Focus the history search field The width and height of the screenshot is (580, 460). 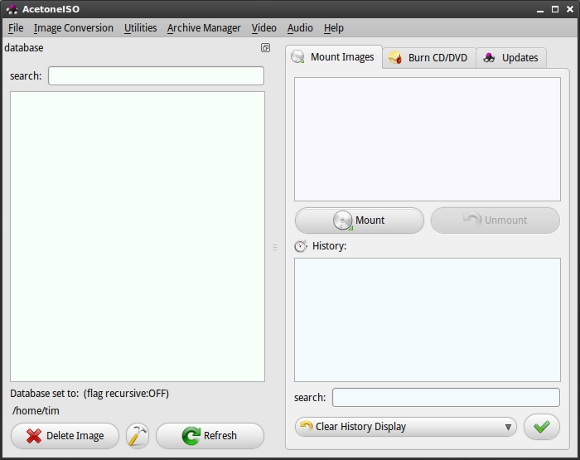(446, 398)
